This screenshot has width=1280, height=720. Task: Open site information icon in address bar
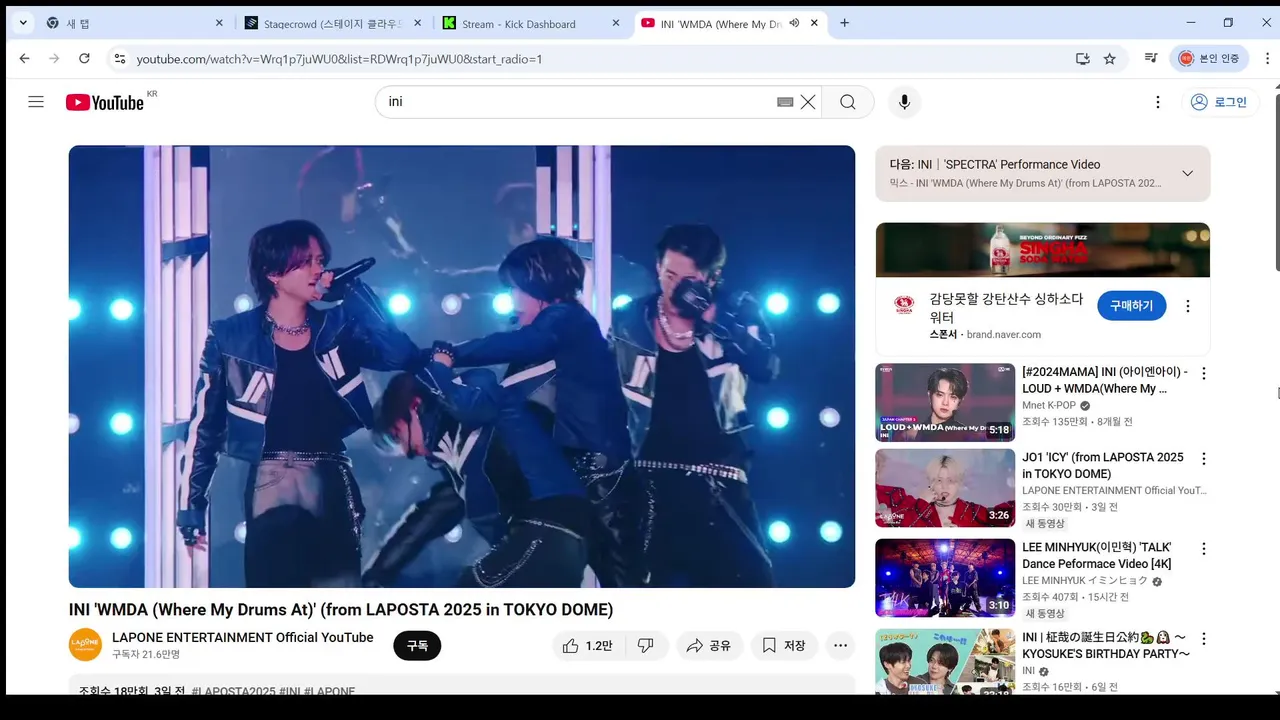[119, 59]
